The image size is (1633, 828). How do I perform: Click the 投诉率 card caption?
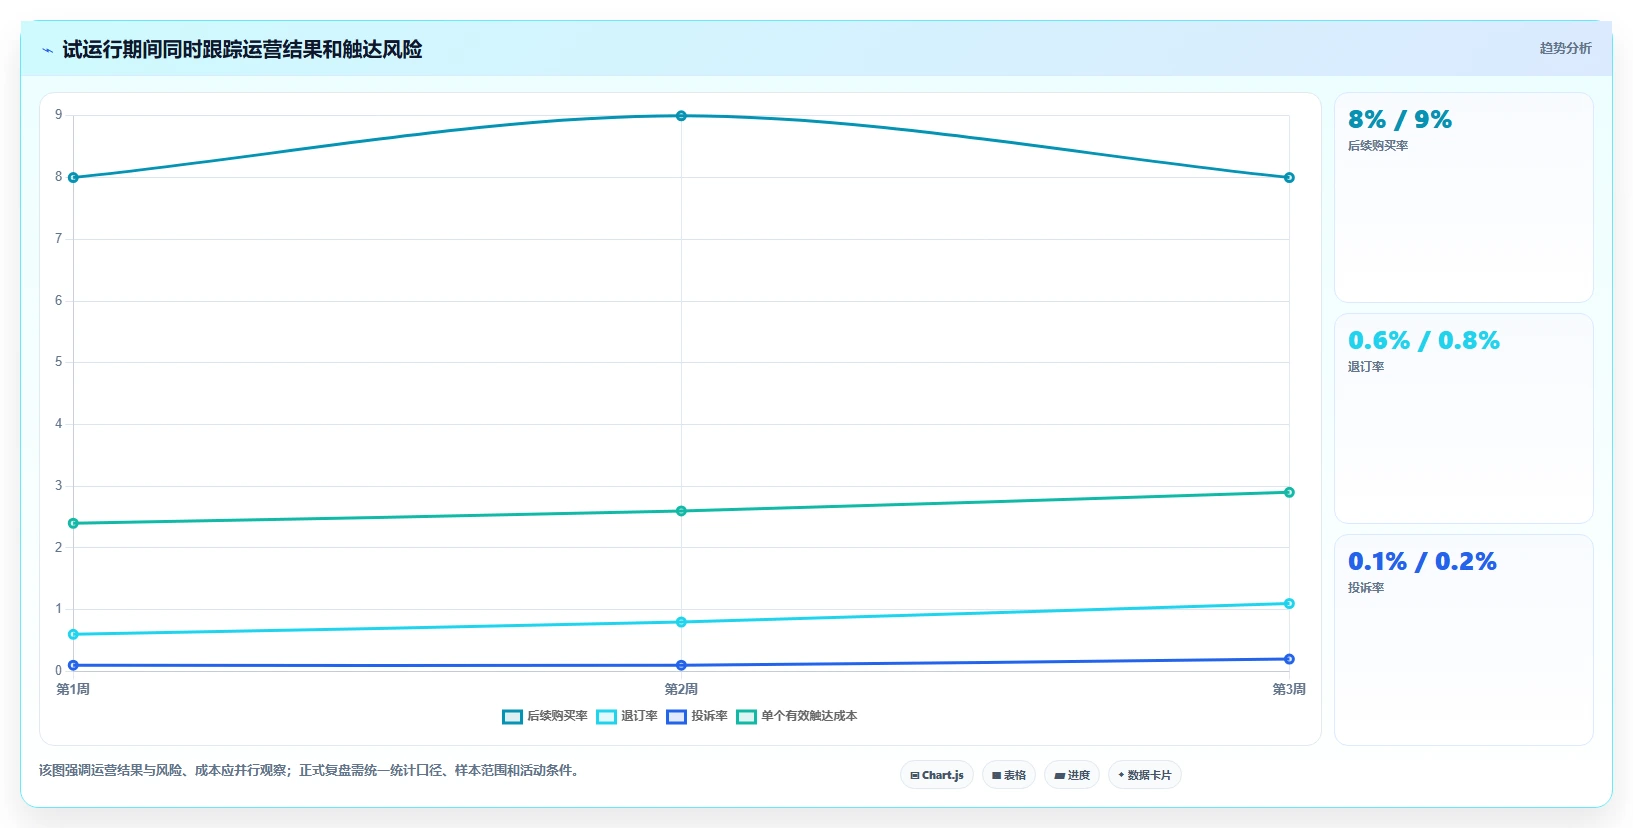click(1366, 588)
